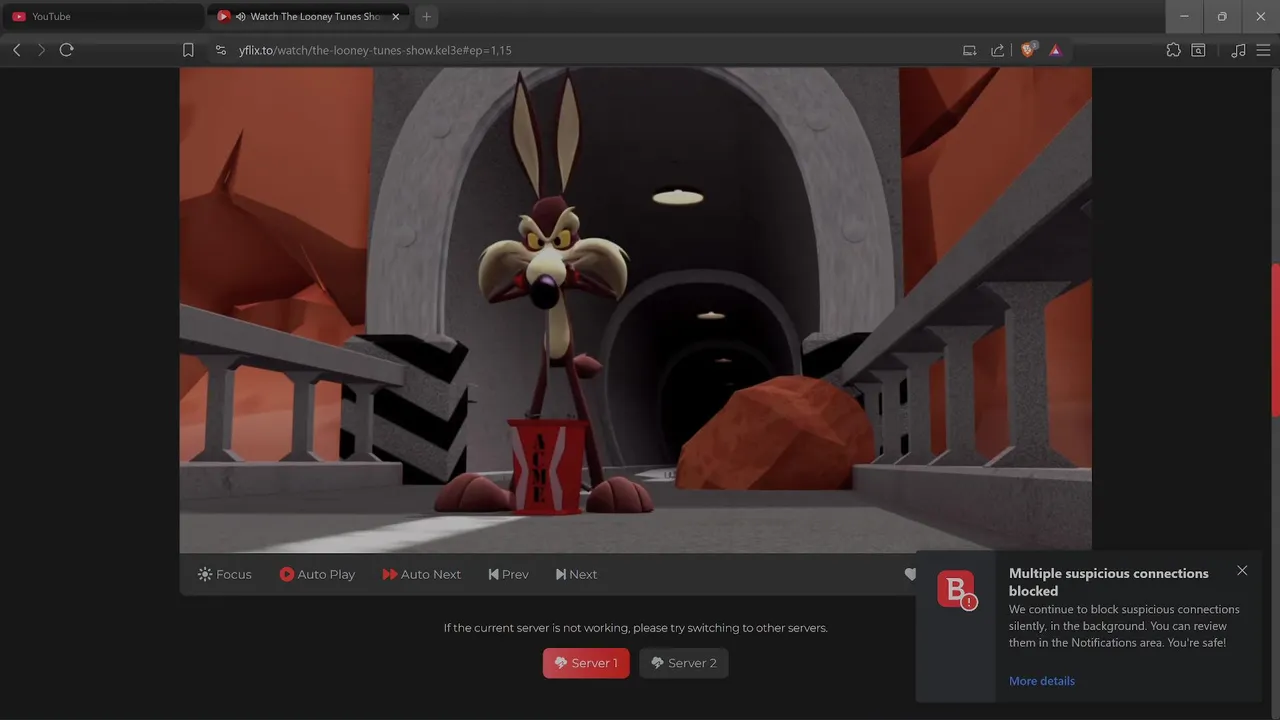Click the Wile E. Coyote video player
This screenshot has height=720, width=1280.
point(635,310)
